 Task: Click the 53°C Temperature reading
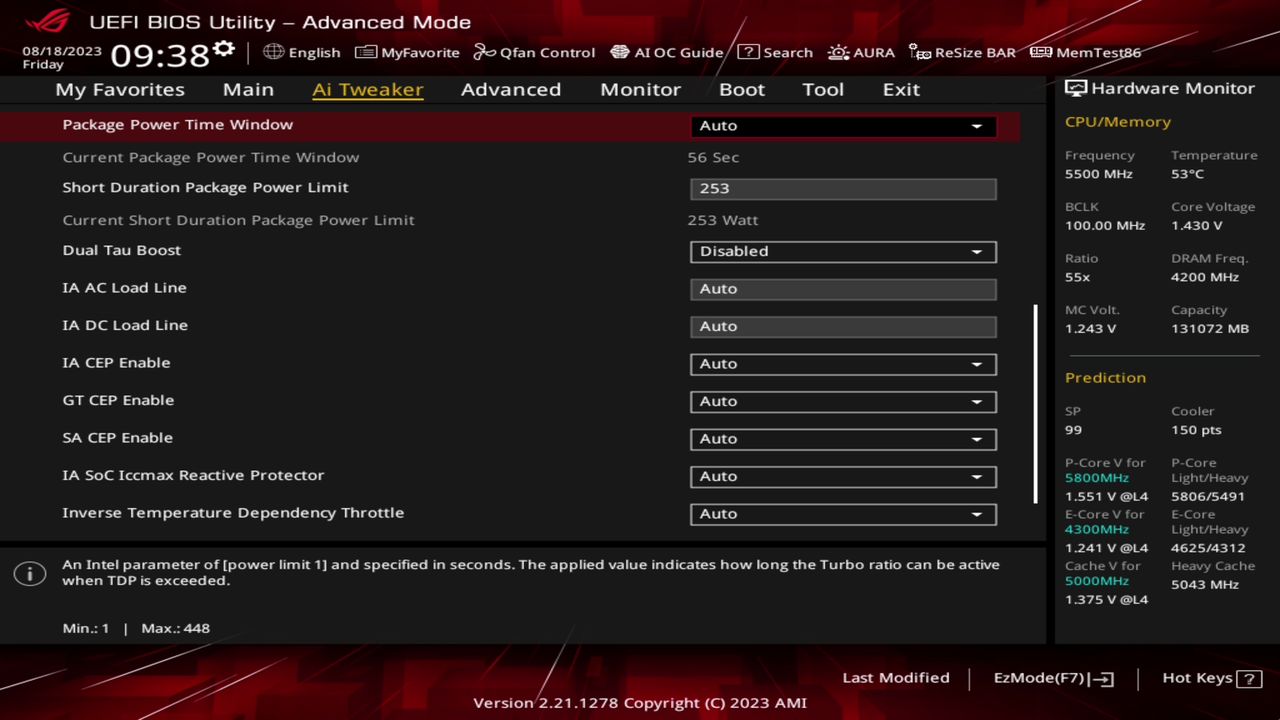pos(1187,174)
